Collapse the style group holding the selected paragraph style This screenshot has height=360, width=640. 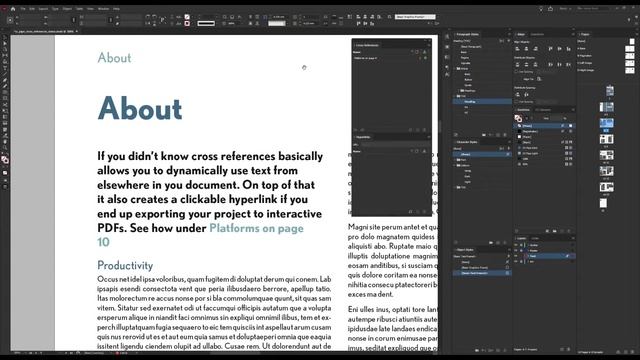[454, 96]
